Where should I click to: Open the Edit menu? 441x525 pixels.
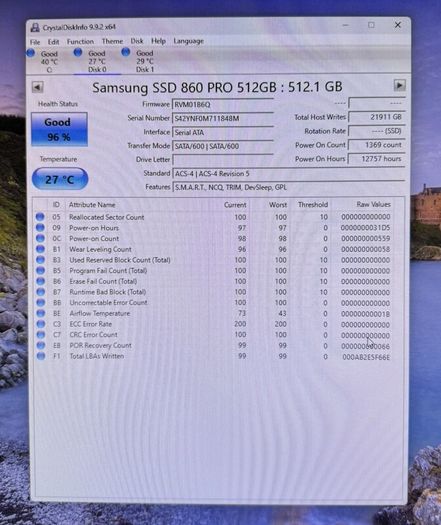coord(53,42)
